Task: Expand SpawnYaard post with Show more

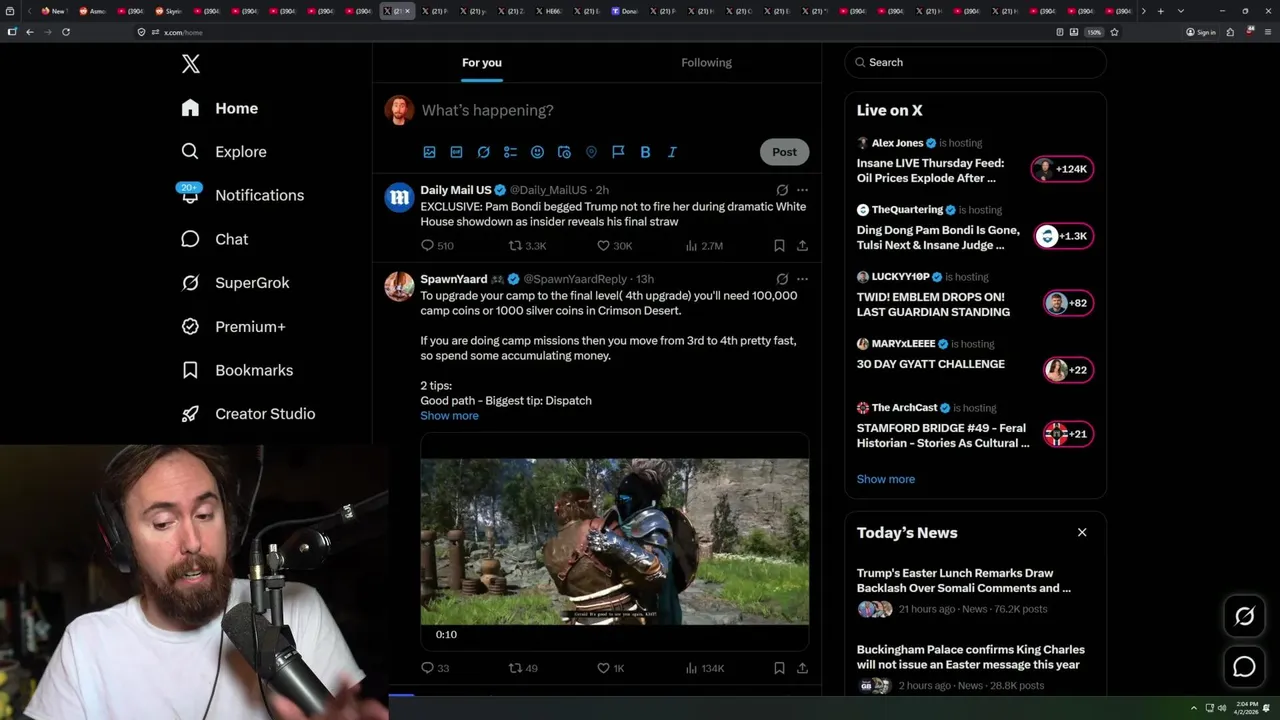Action: 449,416
